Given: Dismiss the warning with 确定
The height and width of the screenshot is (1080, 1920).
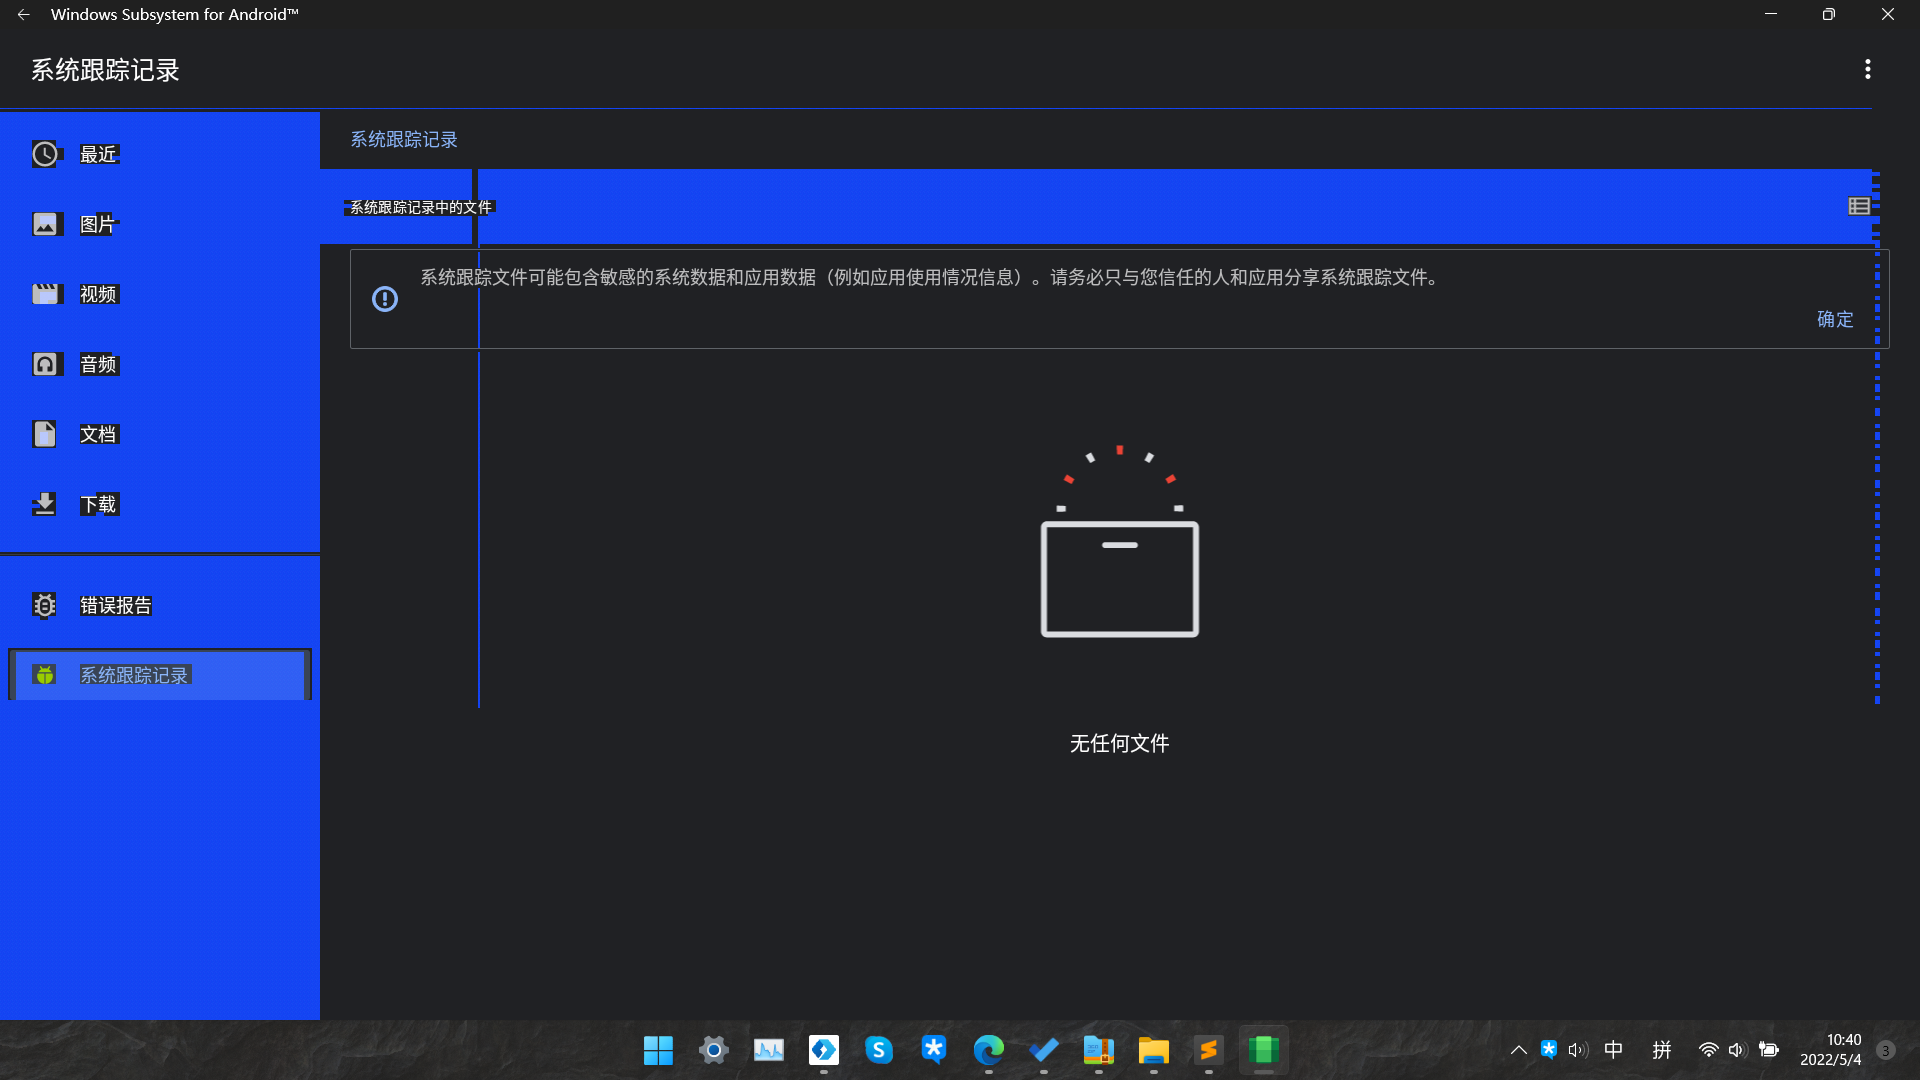Looking at the screenshot, I should point(1834,318).
